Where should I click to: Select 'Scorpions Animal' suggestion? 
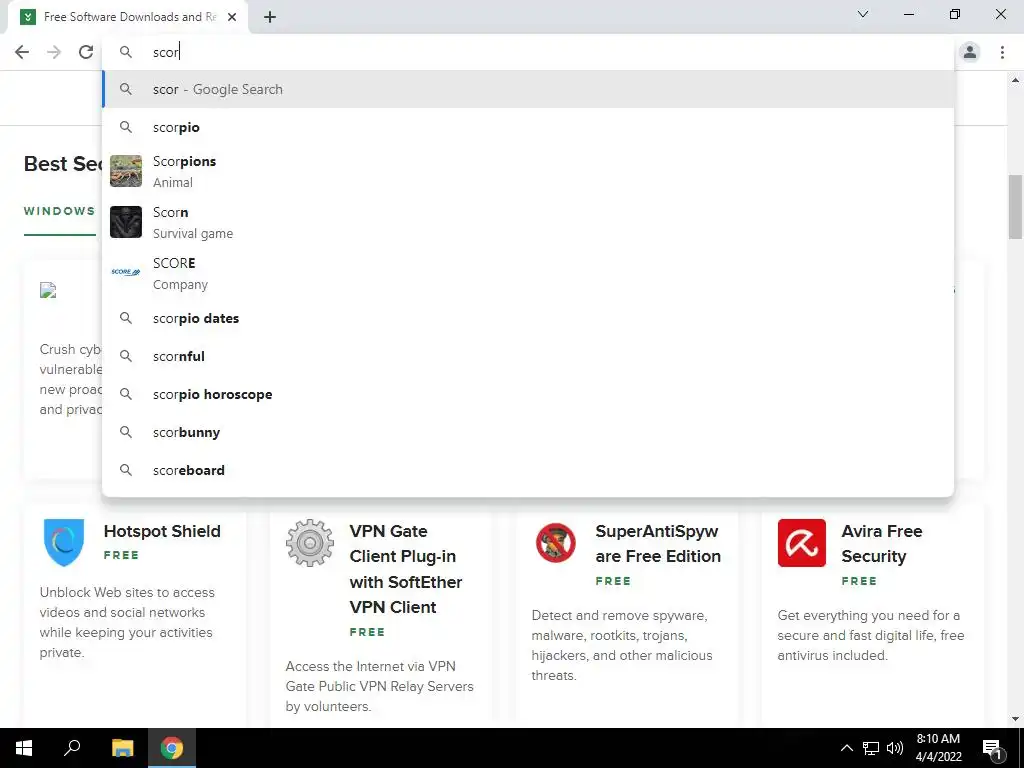[x=528, y=171]
